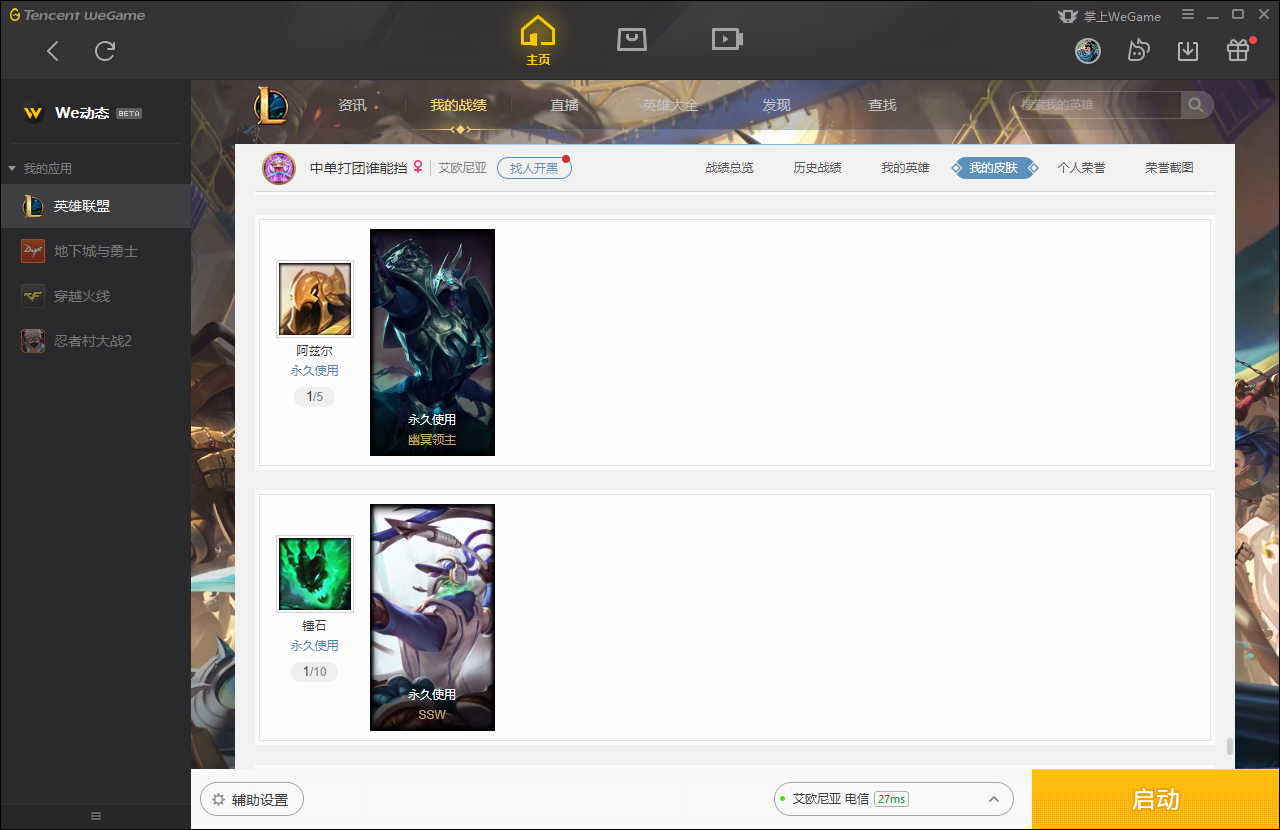
Task: Open the 资讯 news tab
Action: pyautogui.click(x=352, y=105)
